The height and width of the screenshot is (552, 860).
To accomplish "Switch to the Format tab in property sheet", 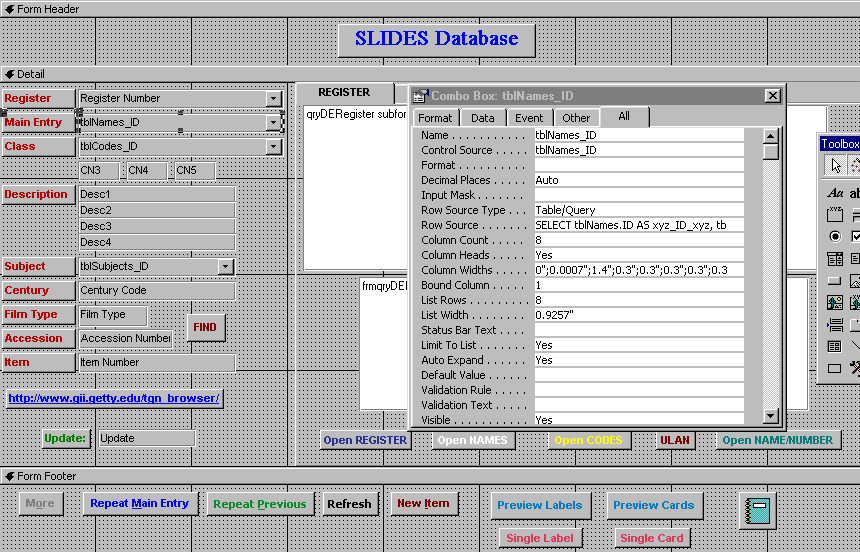I will tap(435, 118).
